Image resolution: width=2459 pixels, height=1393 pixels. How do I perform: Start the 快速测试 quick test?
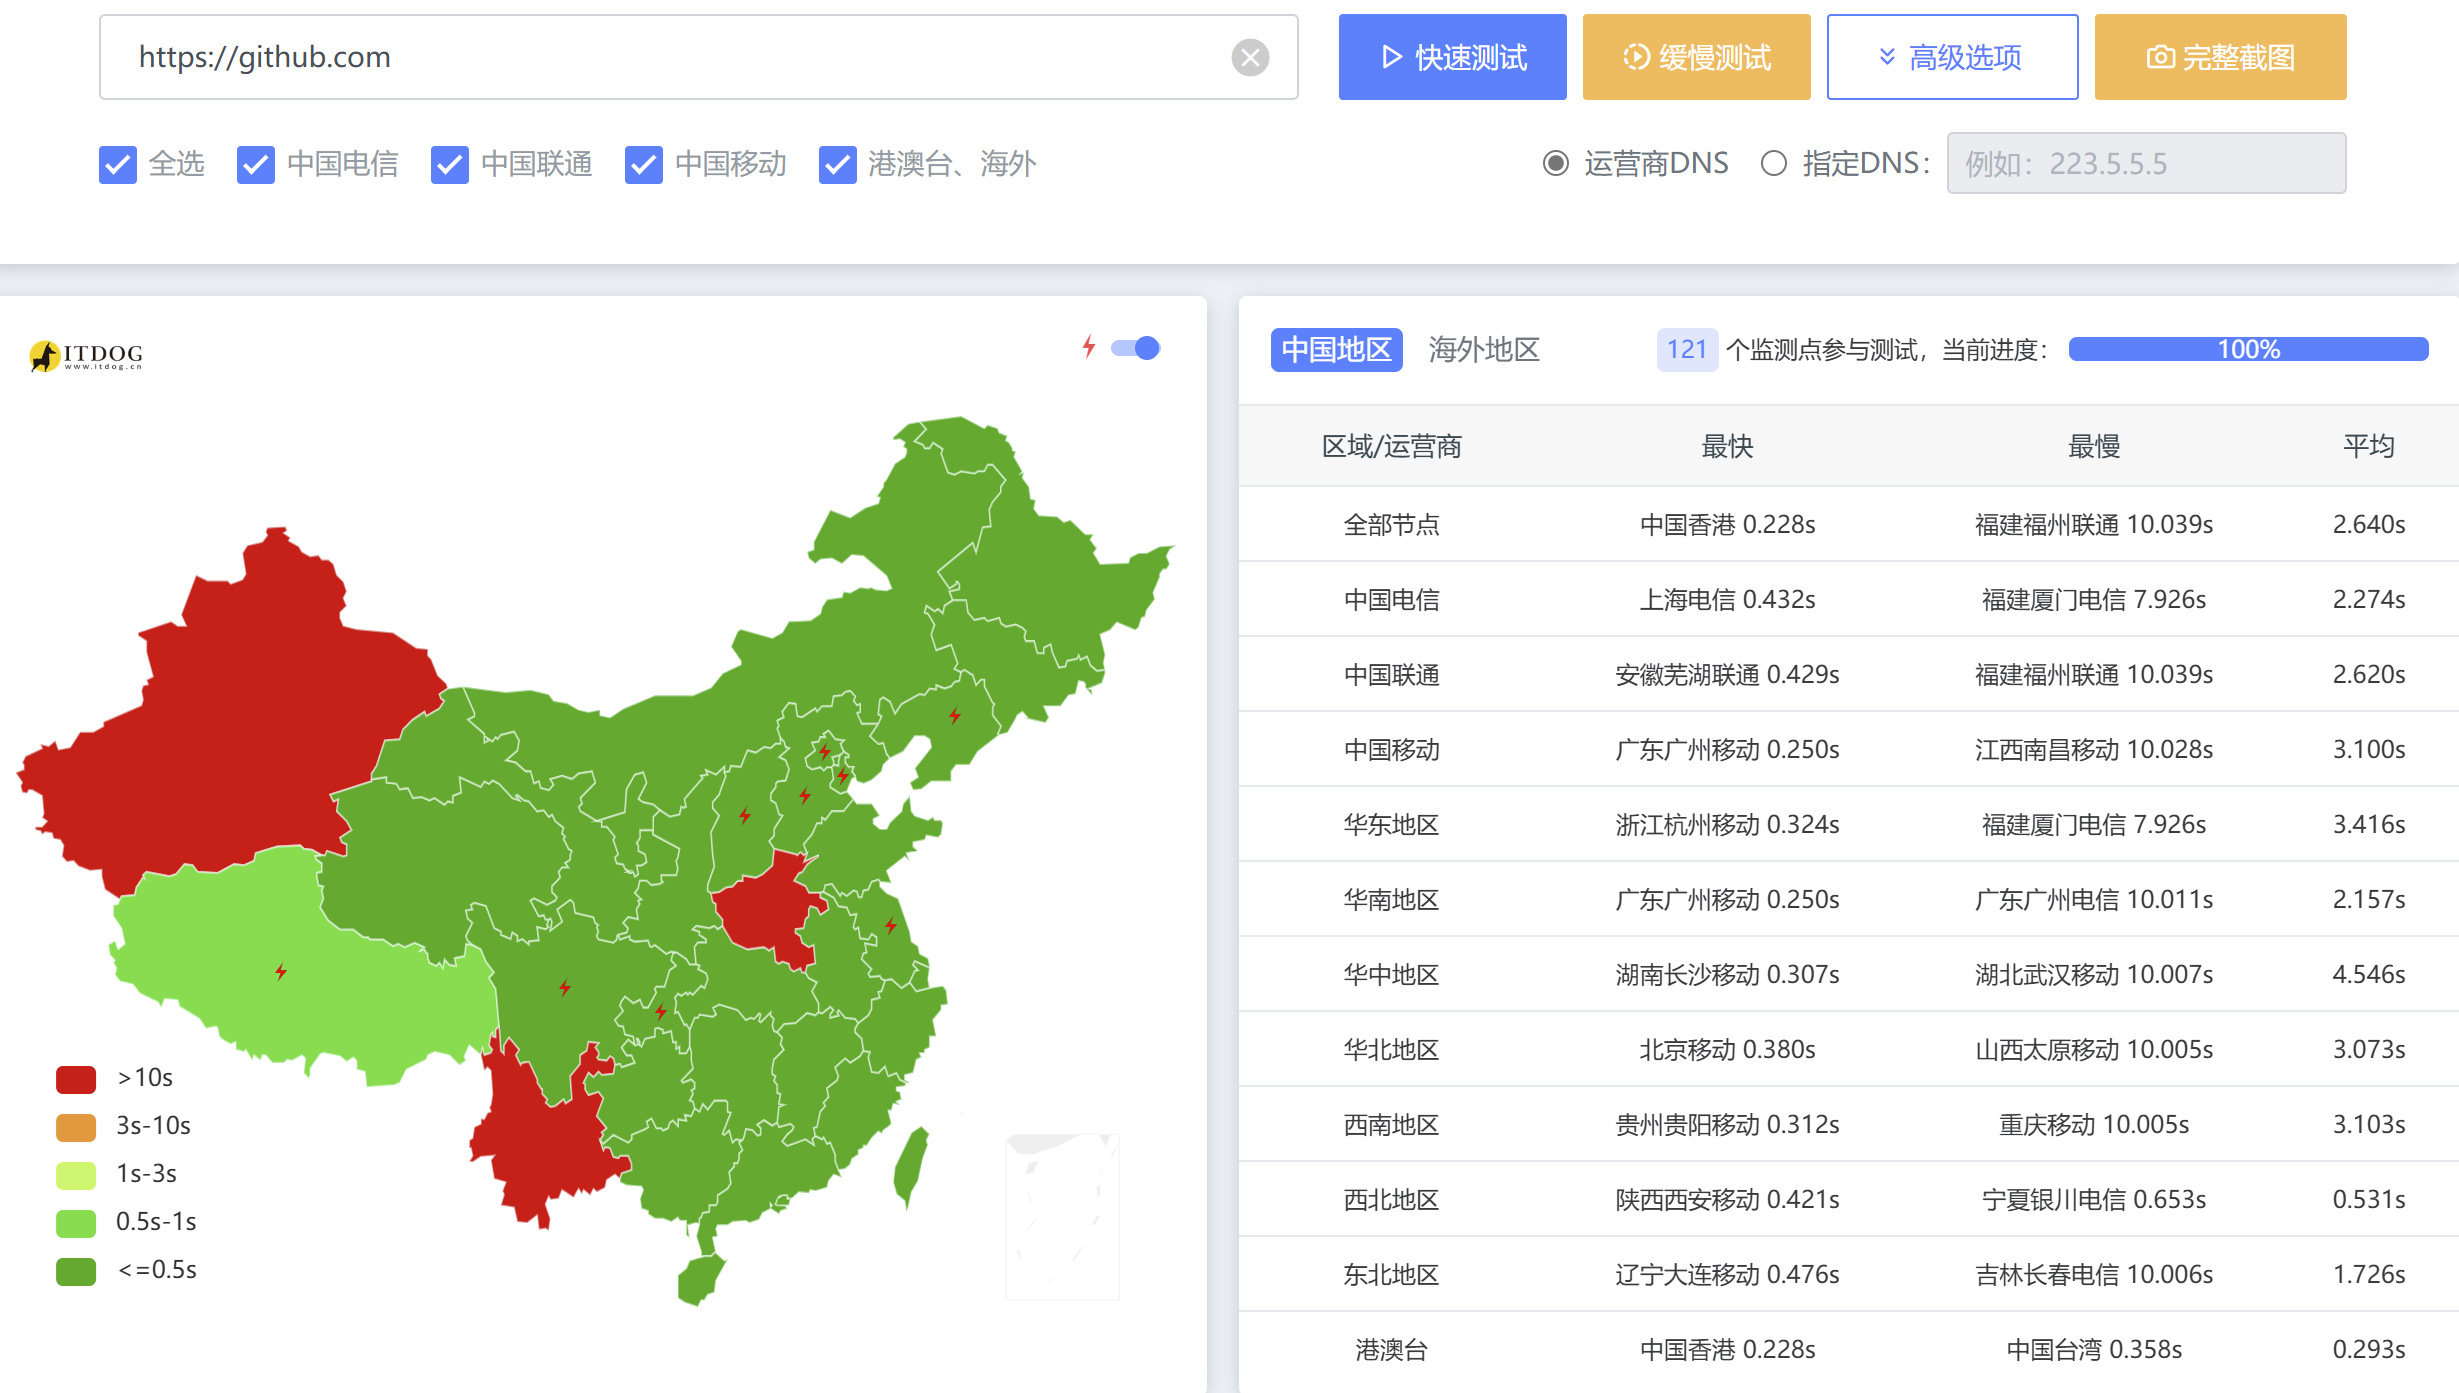[1452, 57]
